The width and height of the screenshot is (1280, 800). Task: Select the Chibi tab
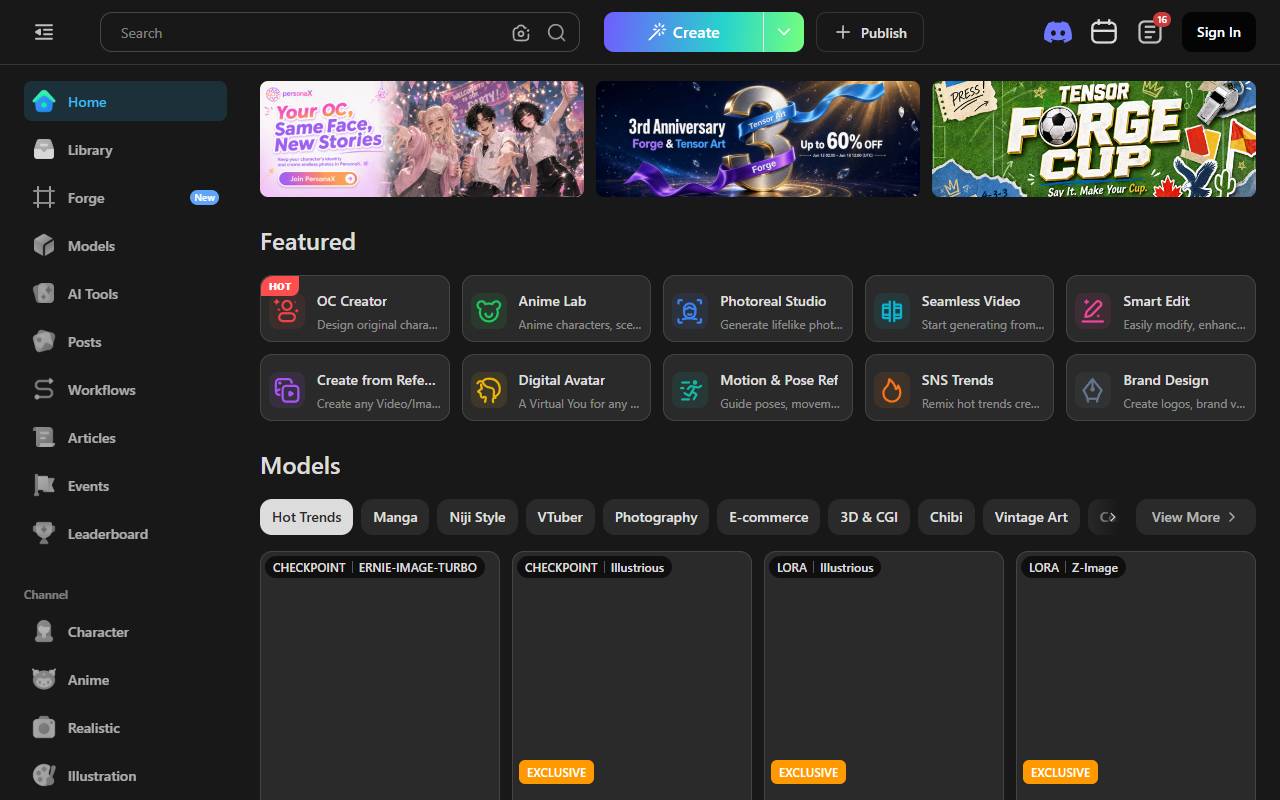click(x=946, y=517)
